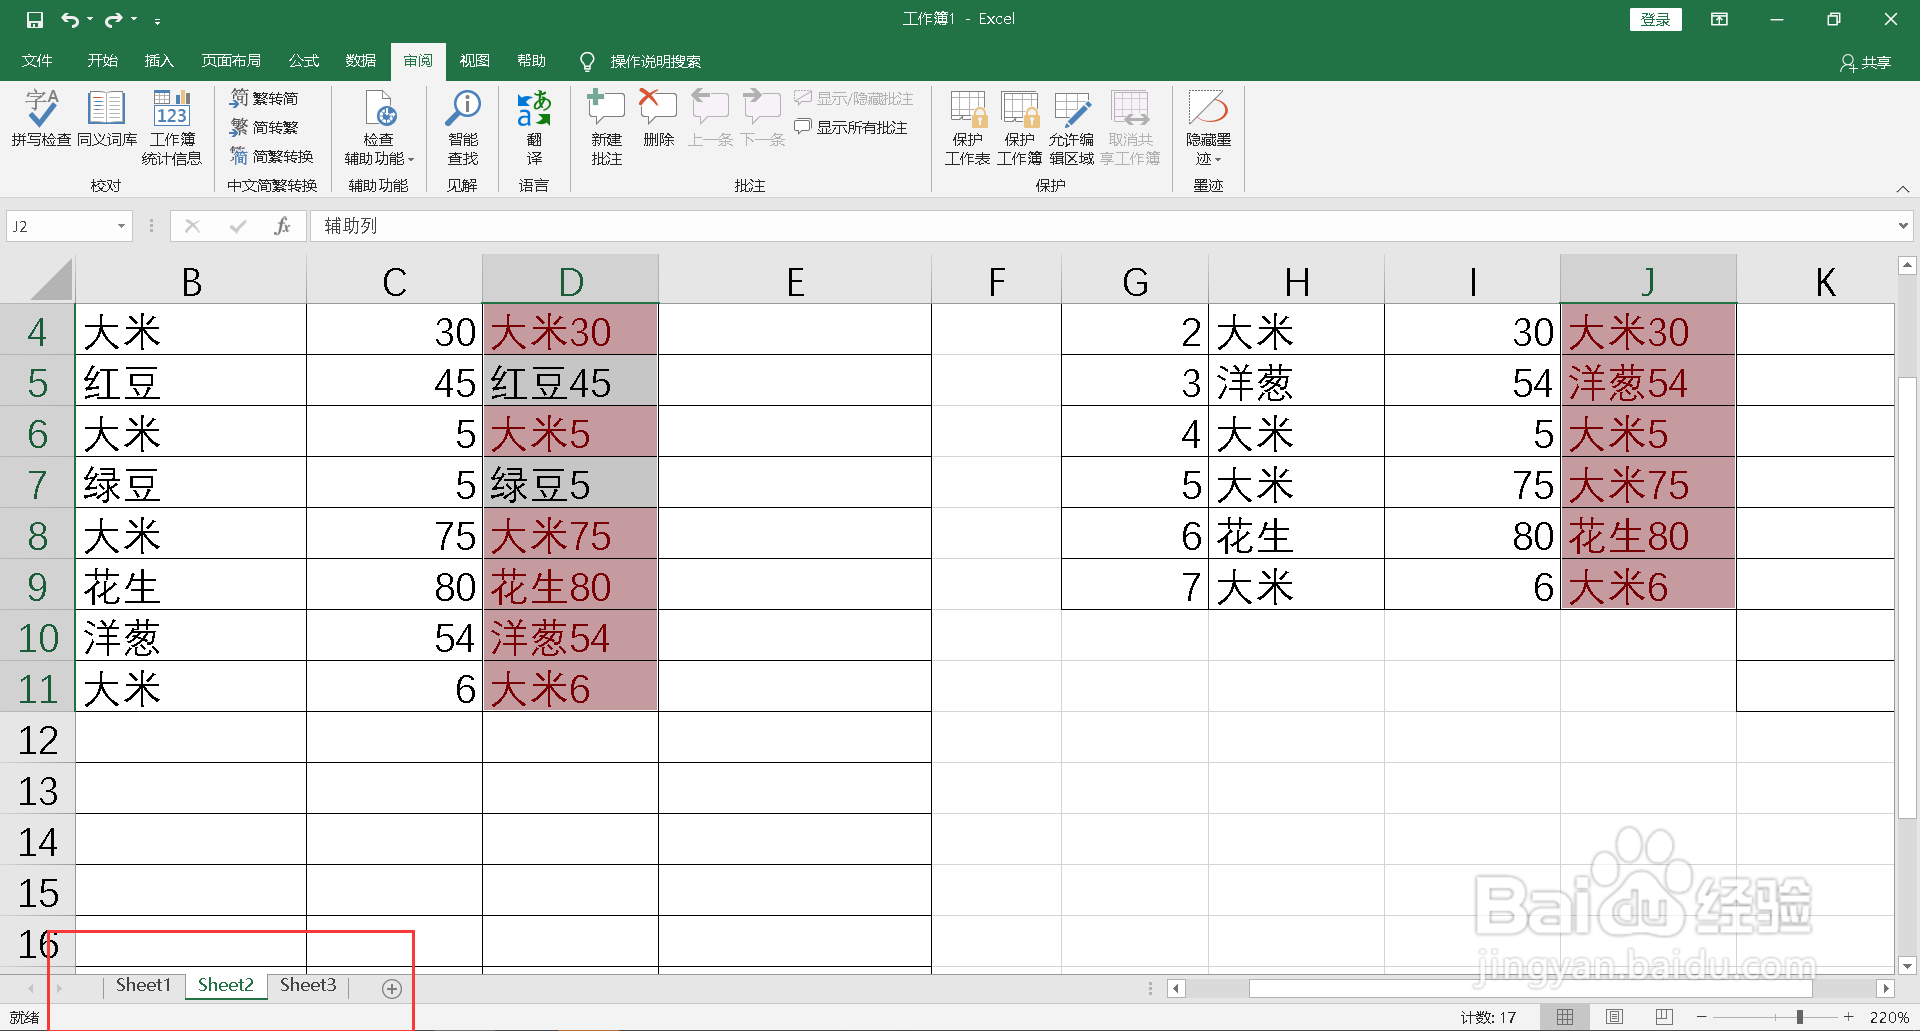Image resolution: width=1920 pixels, height=1031 pixels.
Task: Toggle 隐藏墨迹 hide ink
Action: [x=1207, y=125]
